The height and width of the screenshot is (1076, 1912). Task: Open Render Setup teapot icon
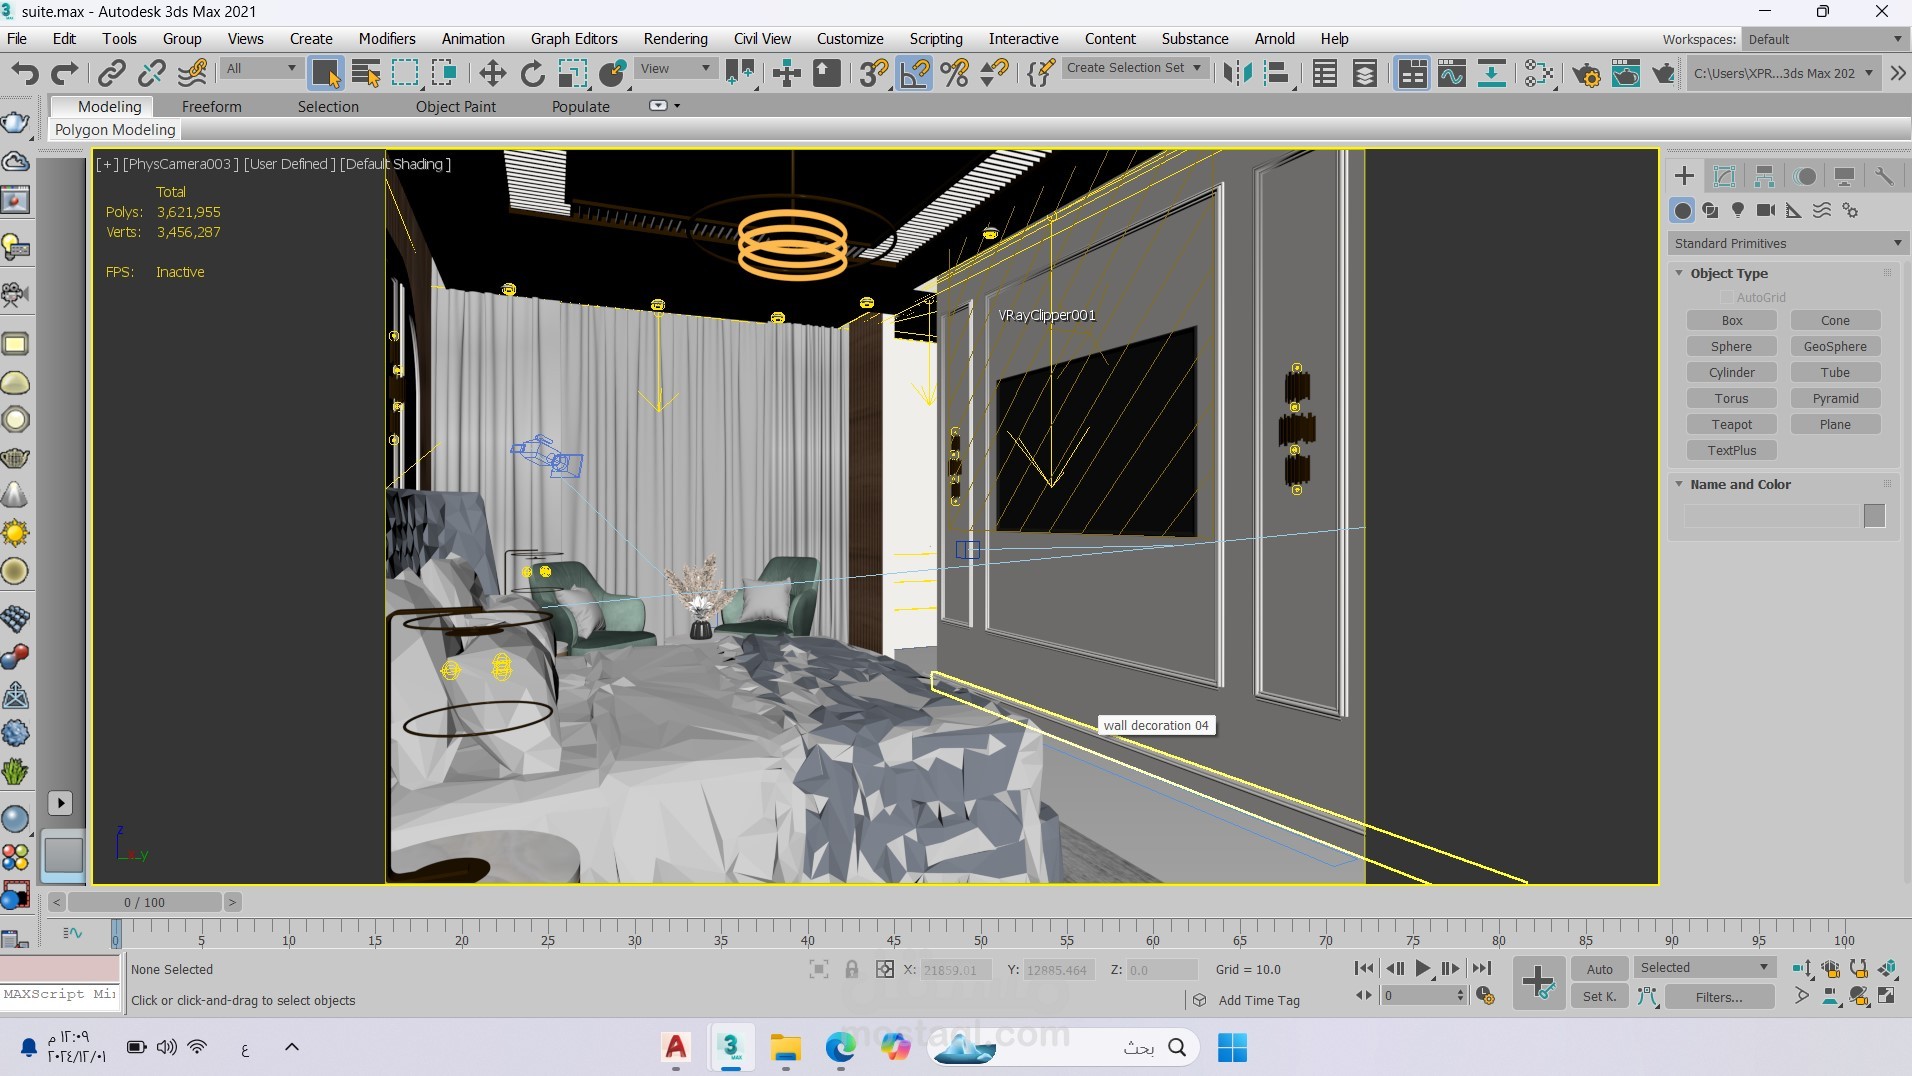click(x=1586, y=73)
